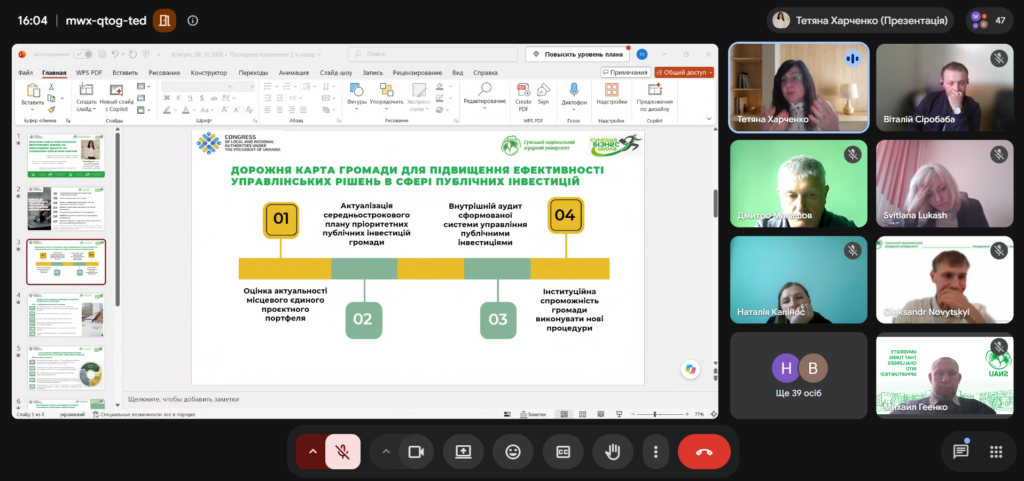Screen dimensions: 1024x481
Task: Click the Paste clipboard icon
Action: (33, 90)
